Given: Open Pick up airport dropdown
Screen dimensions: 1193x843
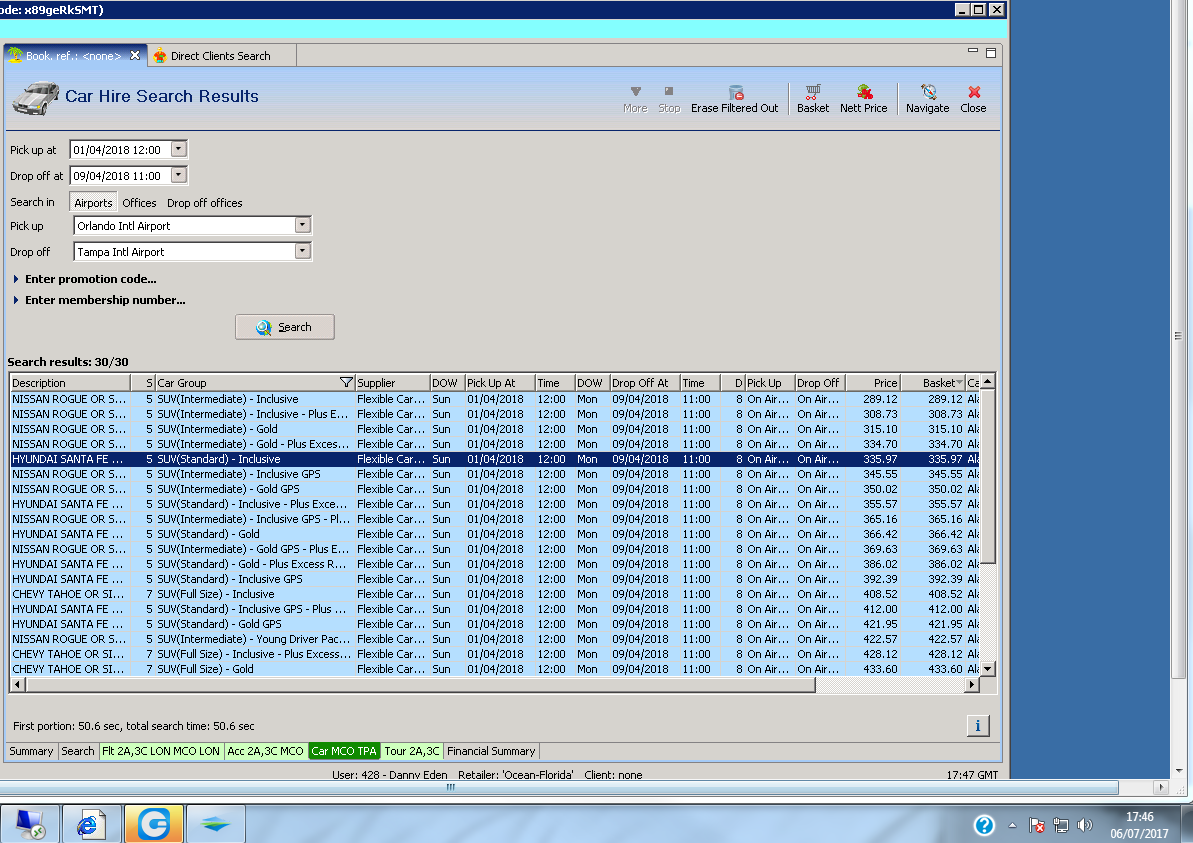Looking at the screenshot, I should pyautogui.click(x=303, y=225).
